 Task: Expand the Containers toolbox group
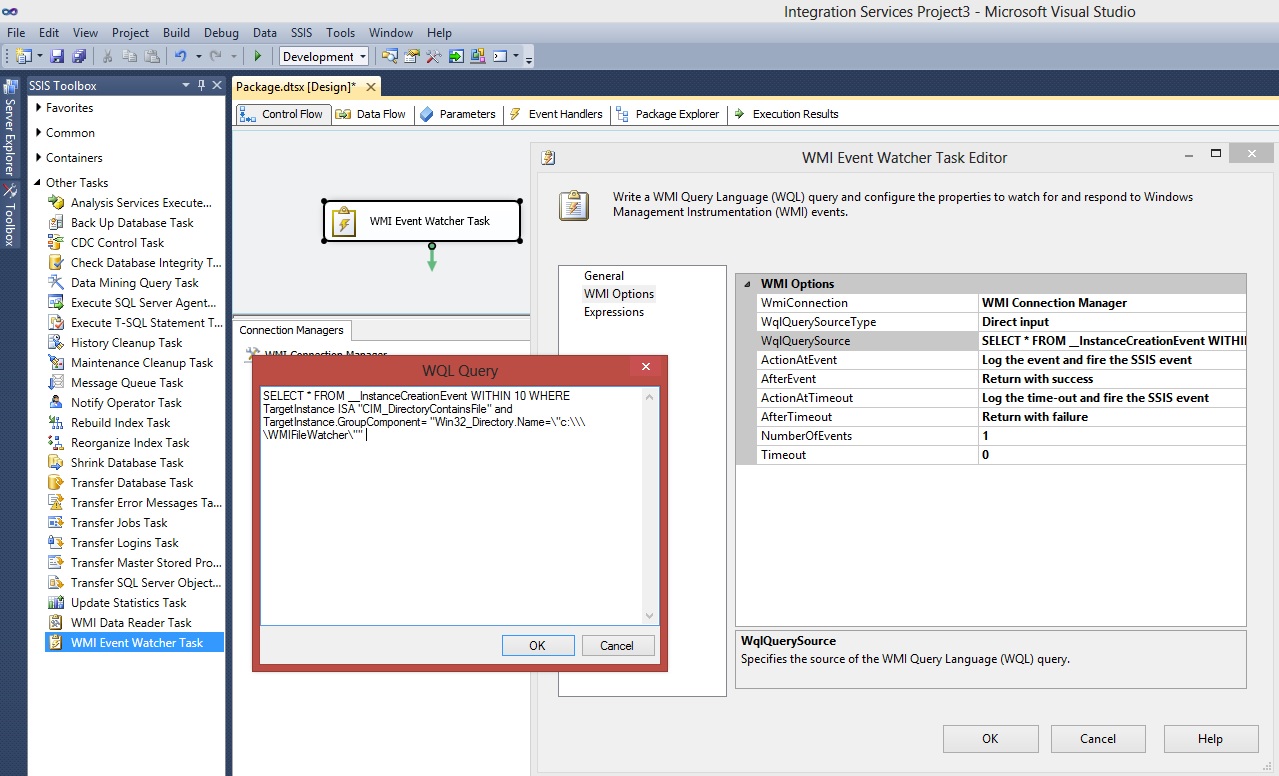click(x=39, y=158)
